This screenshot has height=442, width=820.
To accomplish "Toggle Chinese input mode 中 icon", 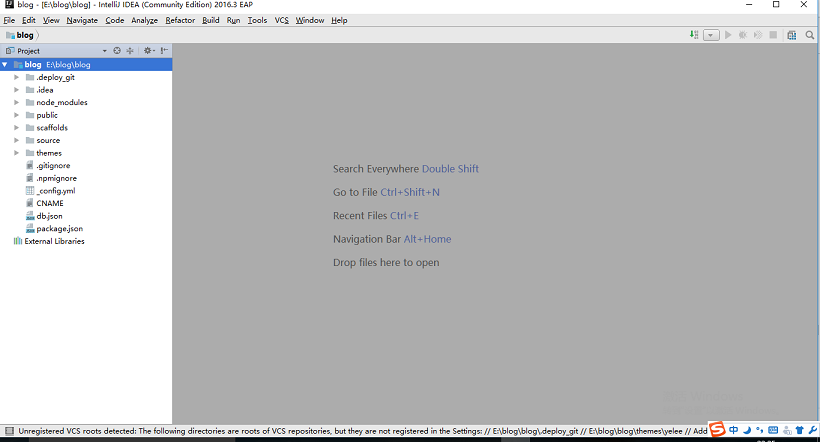I will 734,430.
